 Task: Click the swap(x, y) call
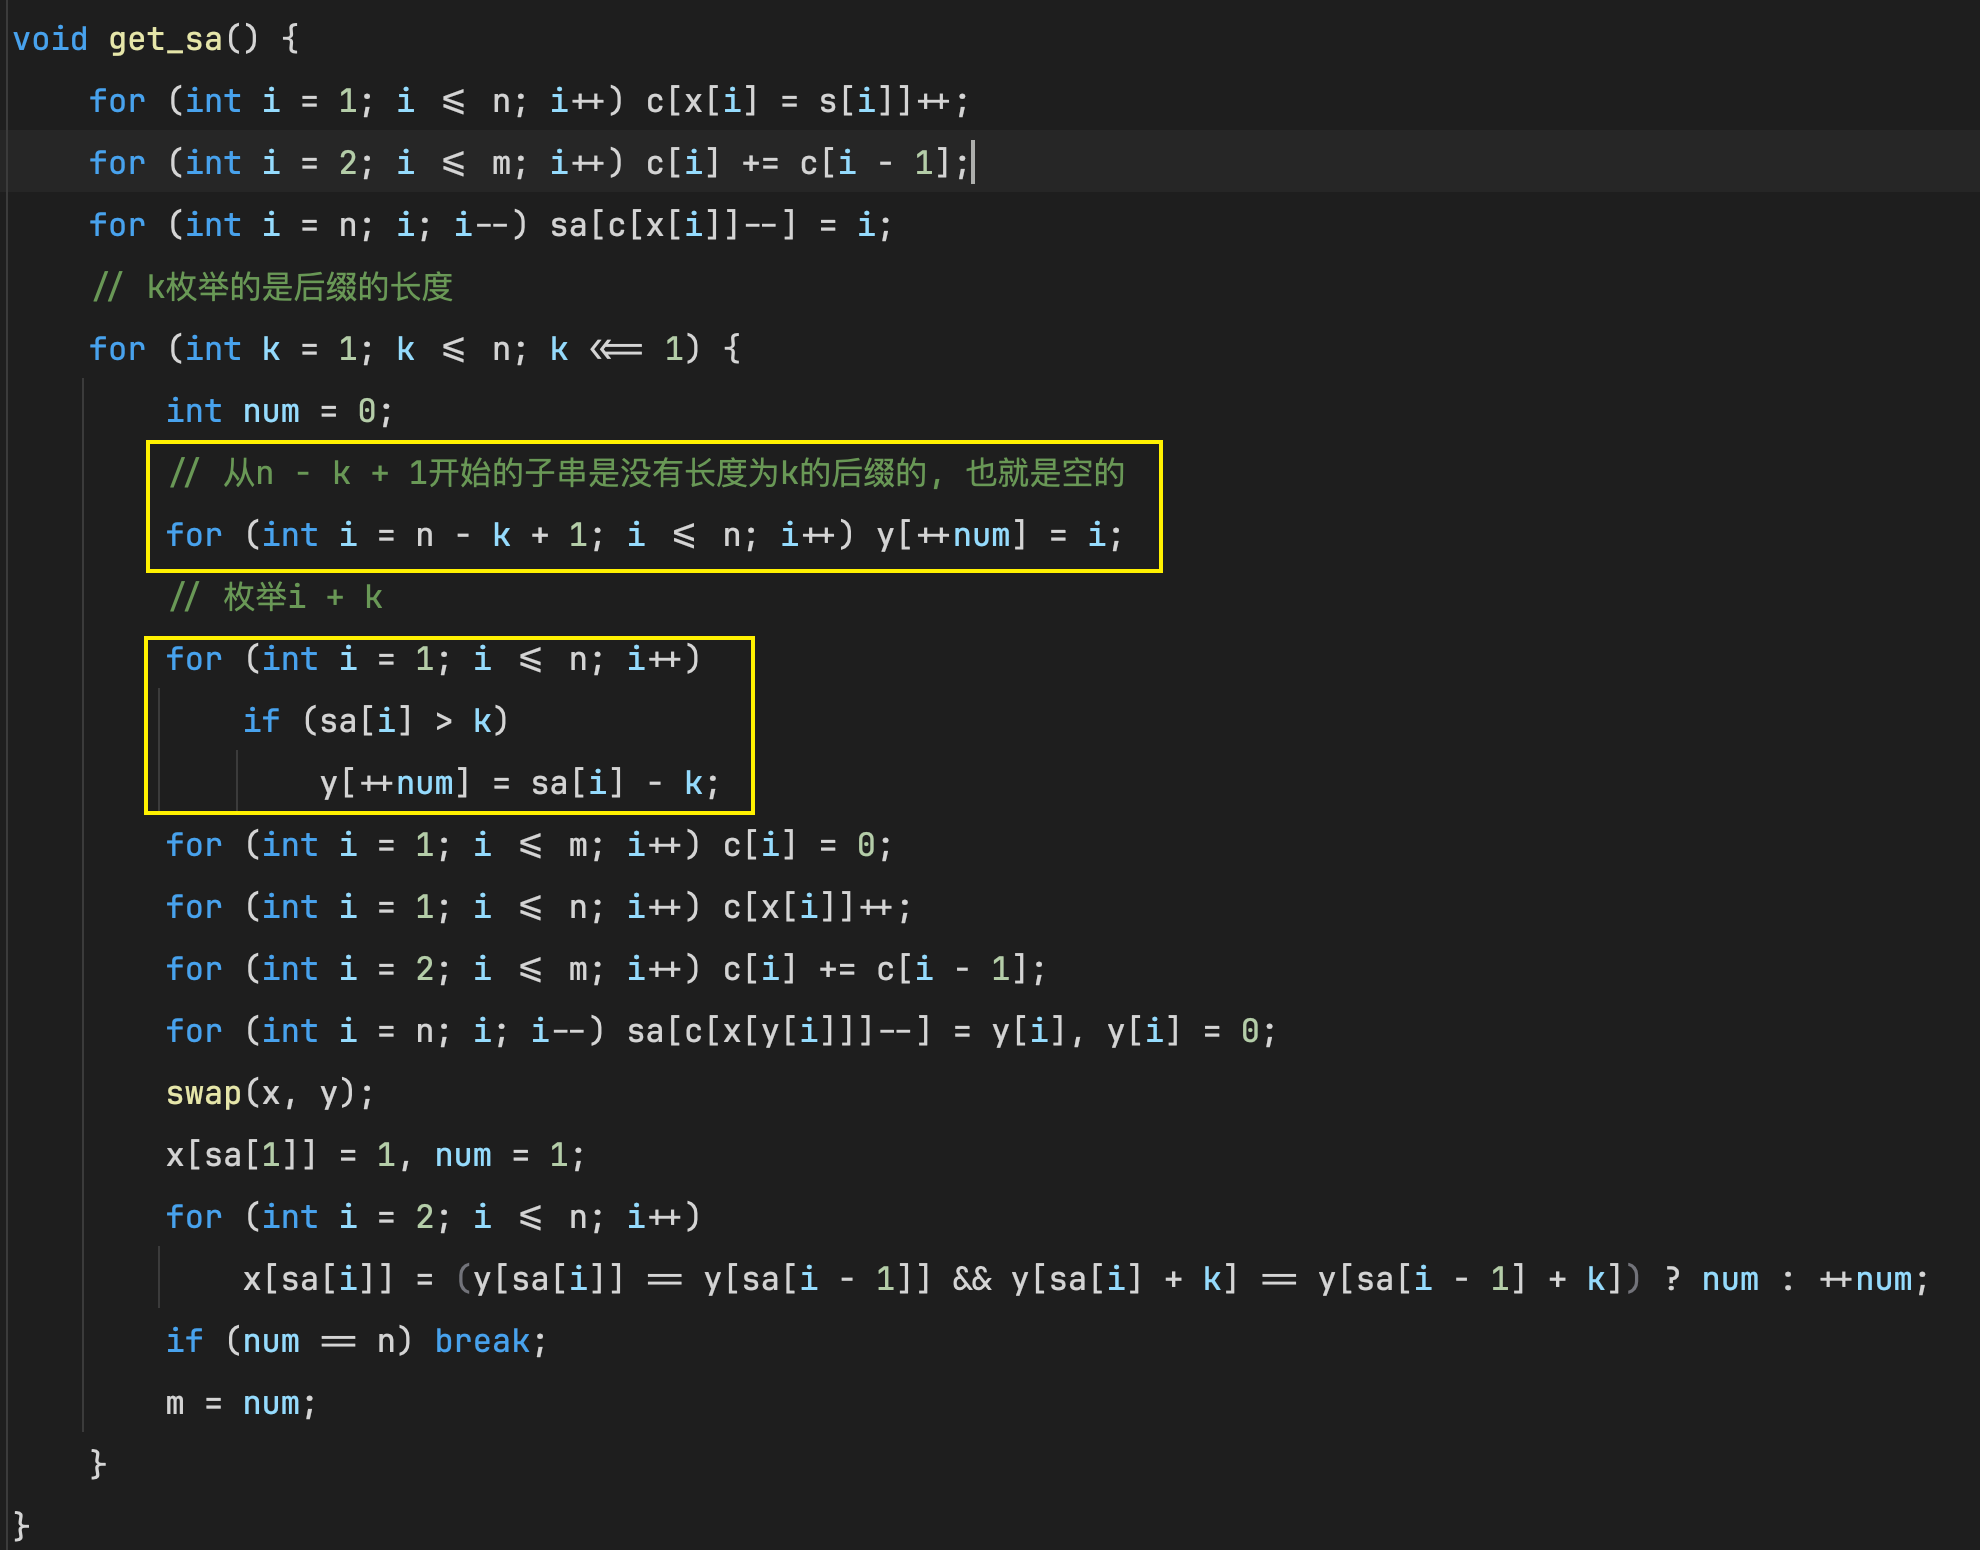269,1093
